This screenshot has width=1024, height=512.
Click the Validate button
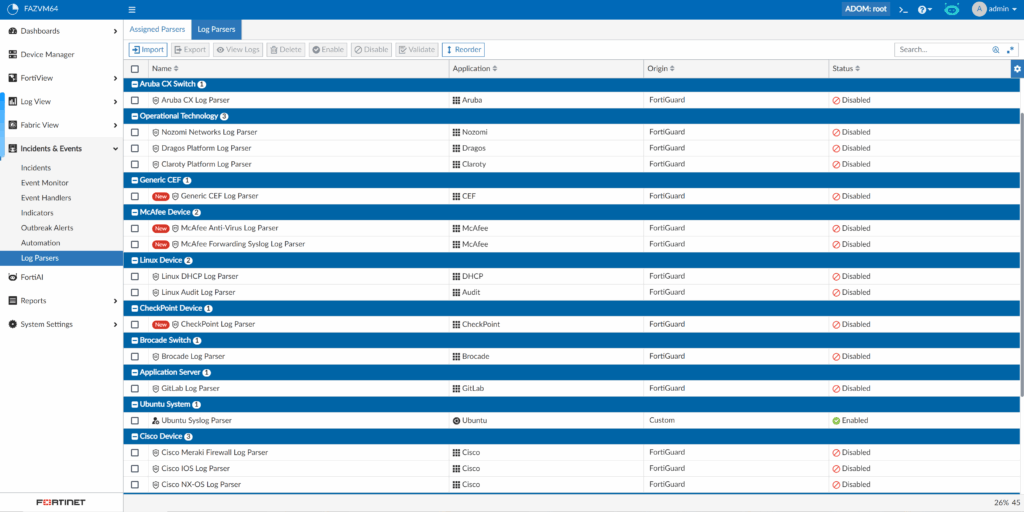417,50
